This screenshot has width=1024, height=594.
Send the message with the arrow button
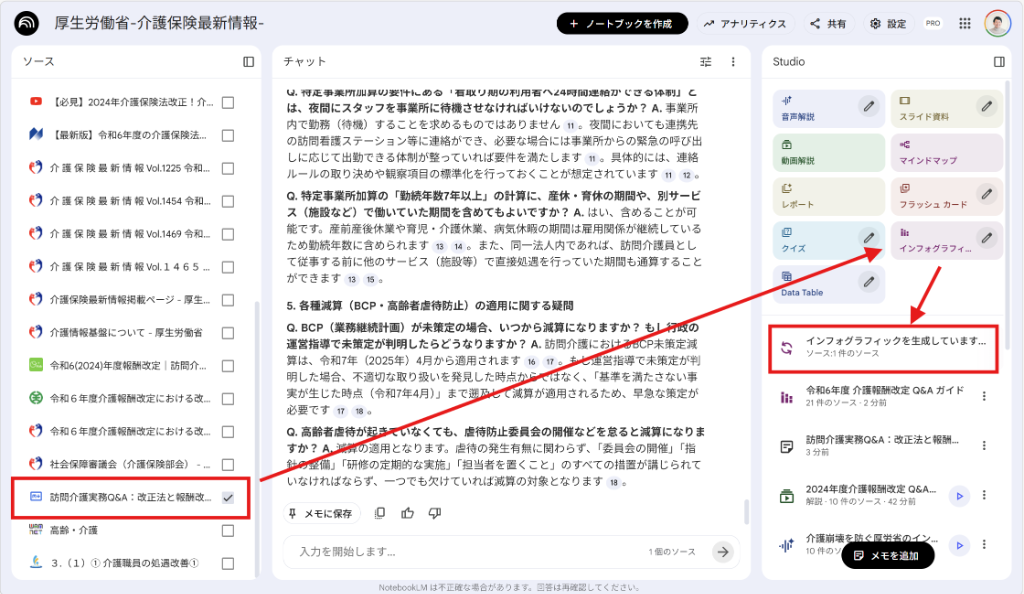click(723, 552)
